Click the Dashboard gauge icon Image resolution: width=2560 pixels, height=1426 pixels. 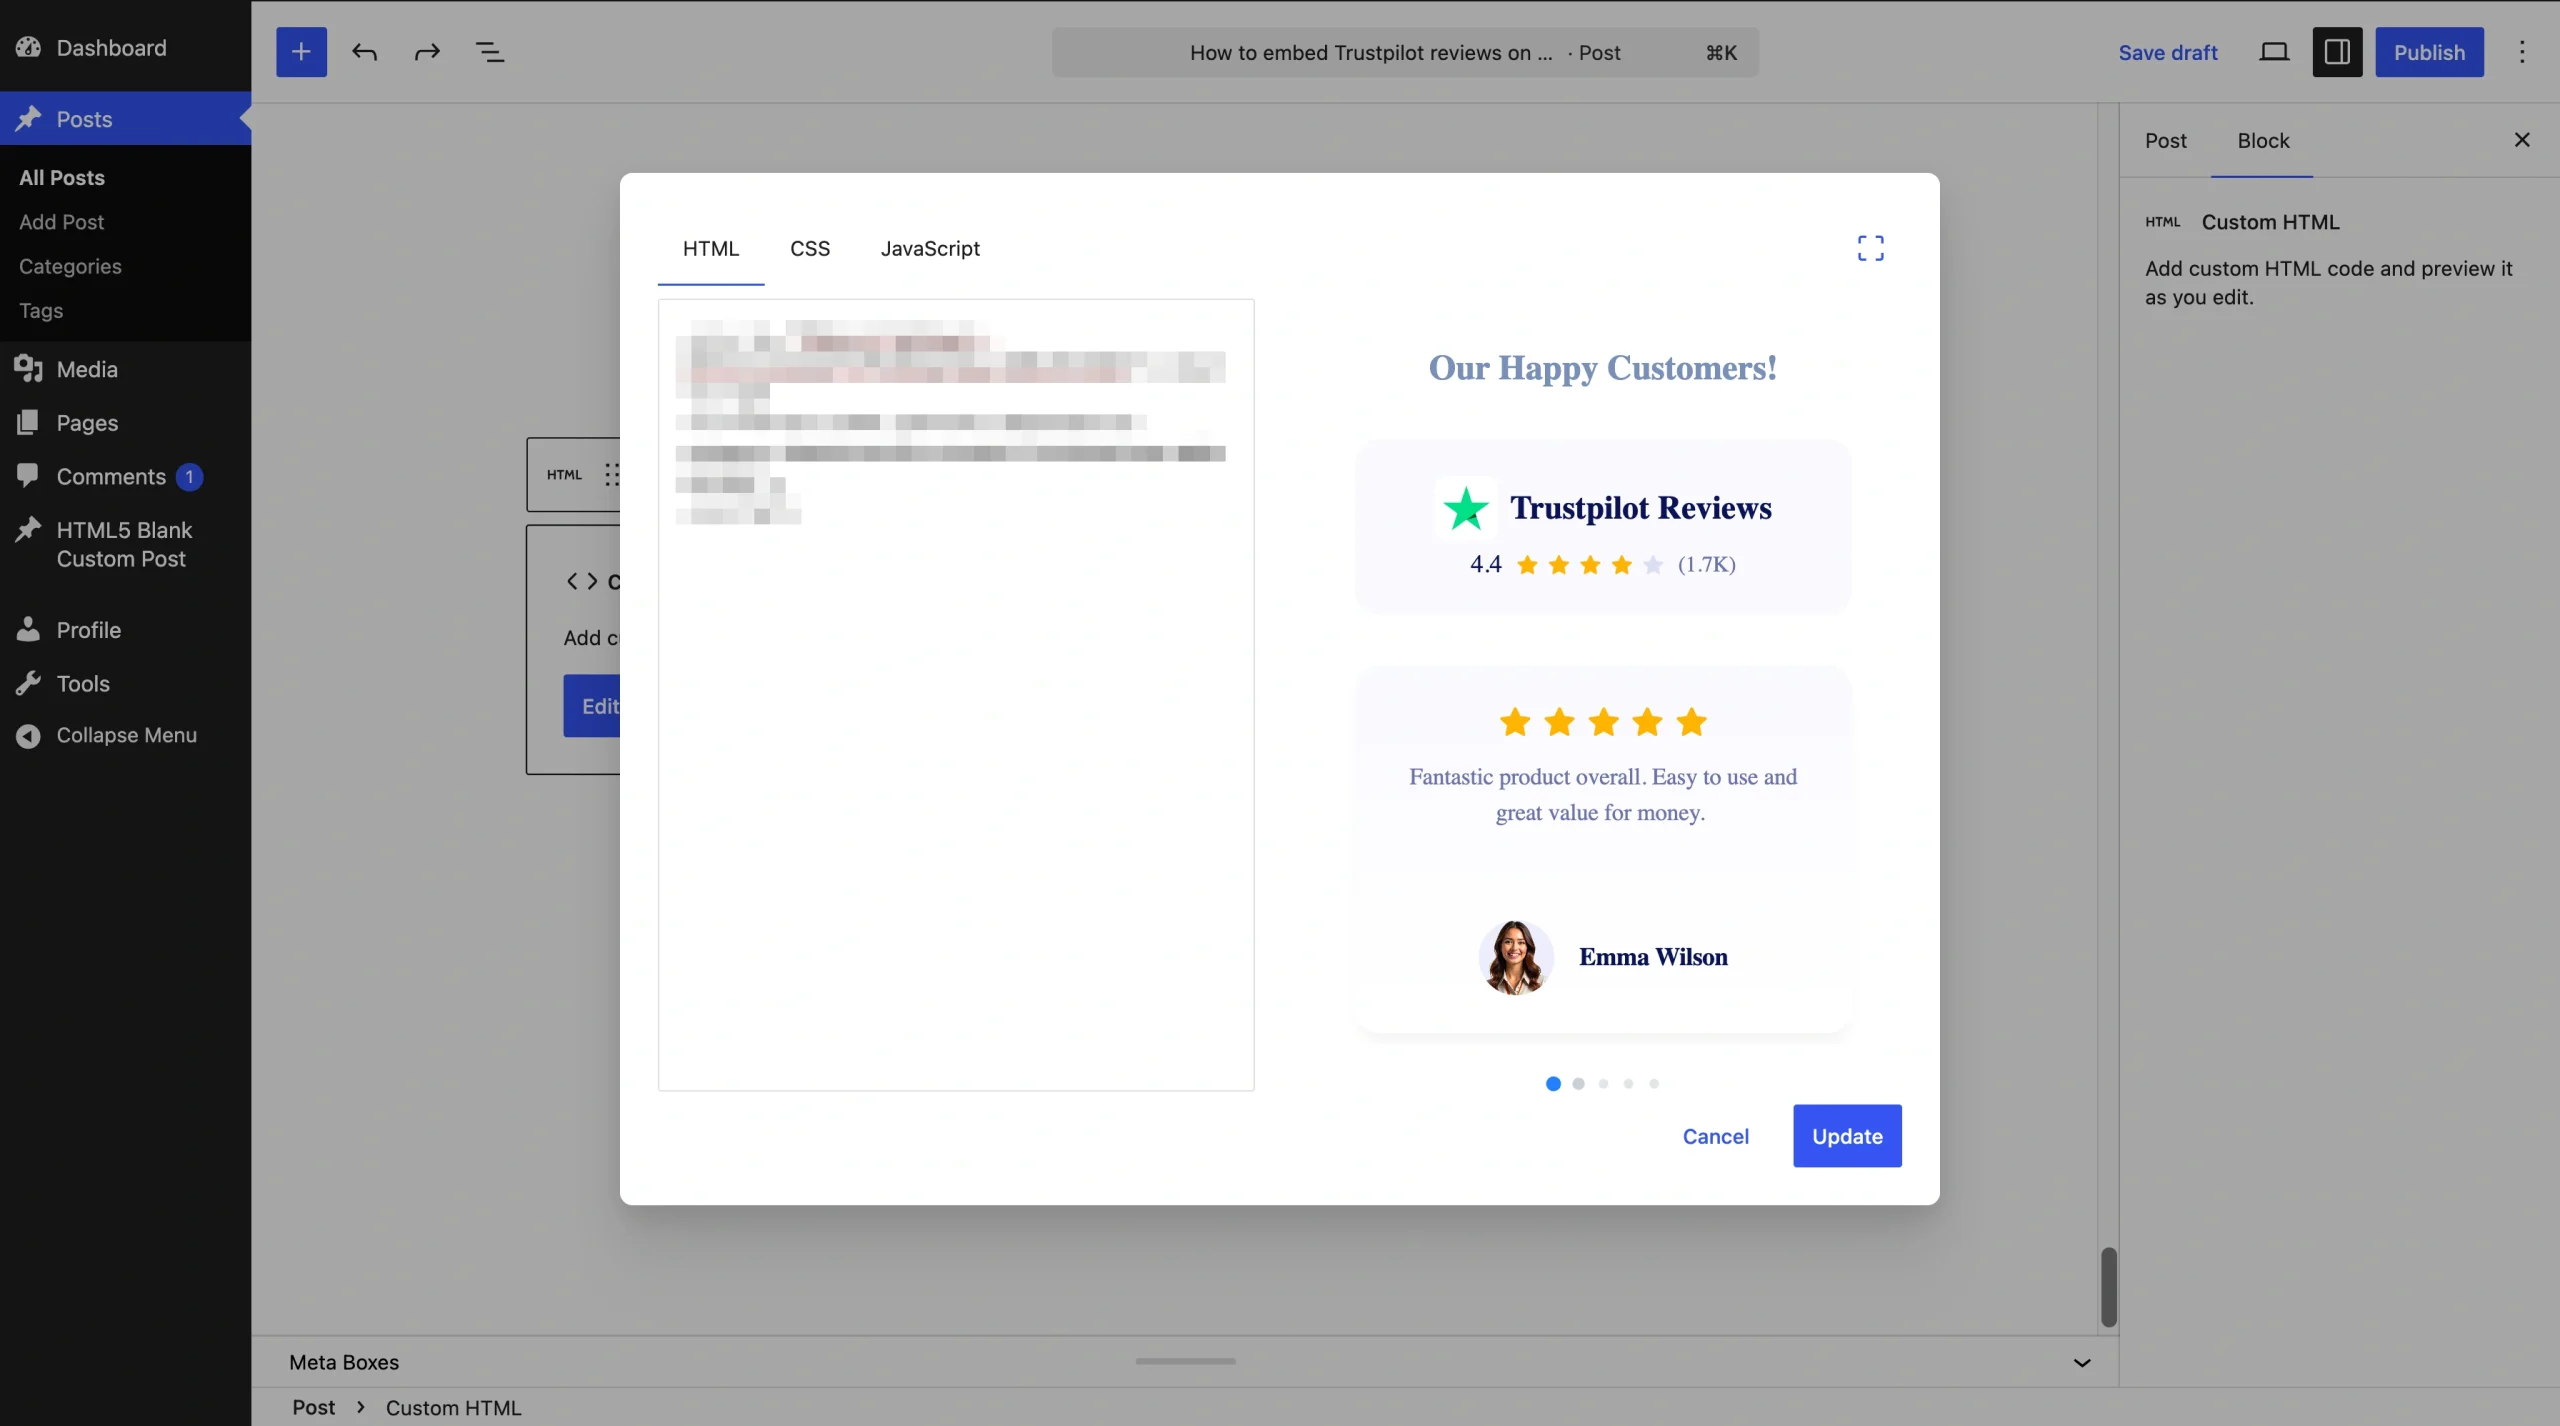pyautogui.click(x=28, y=47)
